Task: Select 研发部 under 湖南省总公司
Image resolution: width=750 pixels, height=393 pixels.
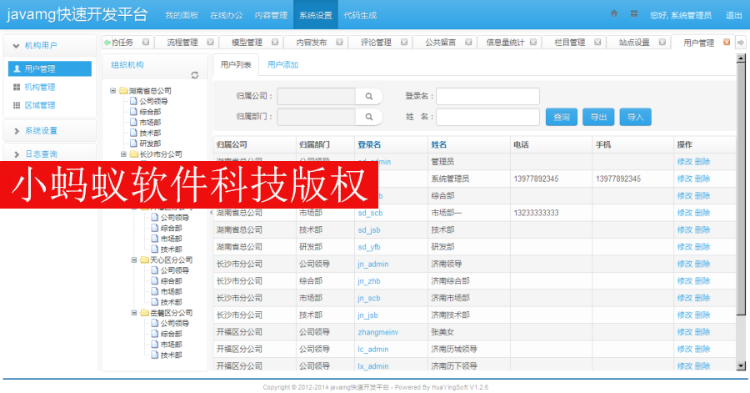Action: pyautogui.click(x=150, y=143)
